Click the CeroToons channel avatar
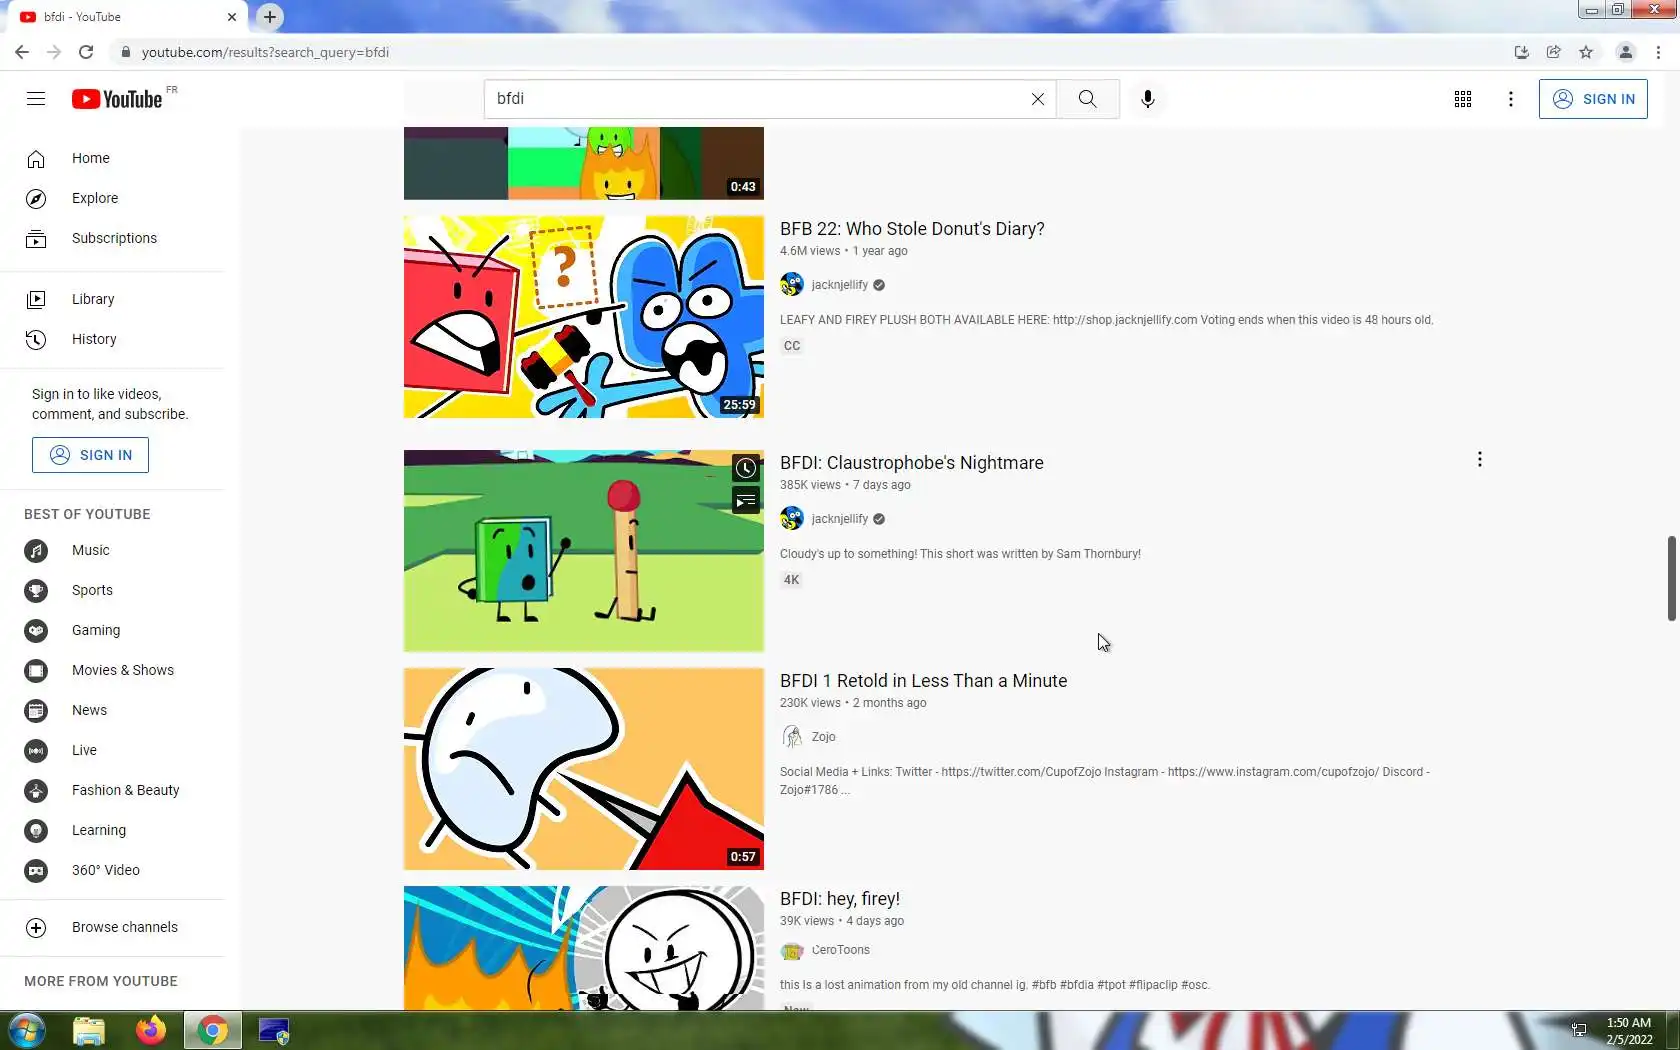Viewport: 1680px width, 1050px height. (x=792, y=951)
